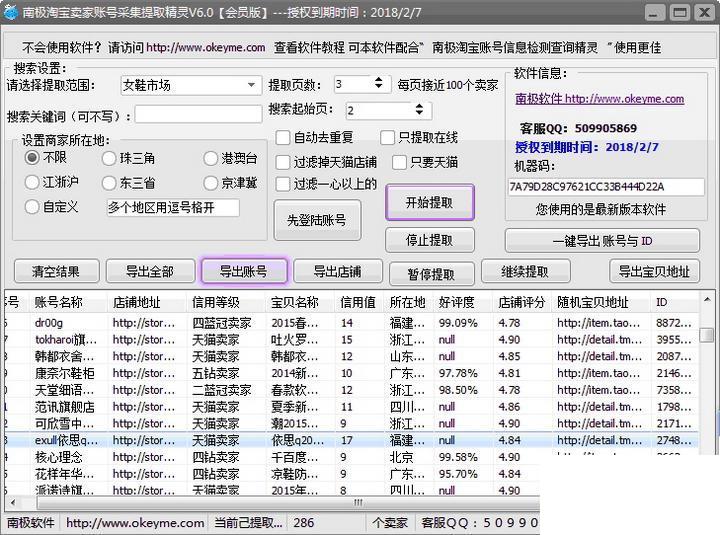Click the 导出账号 button
Image resolution: width=720 pixels, height=535 pixels.
pos(244,271)
